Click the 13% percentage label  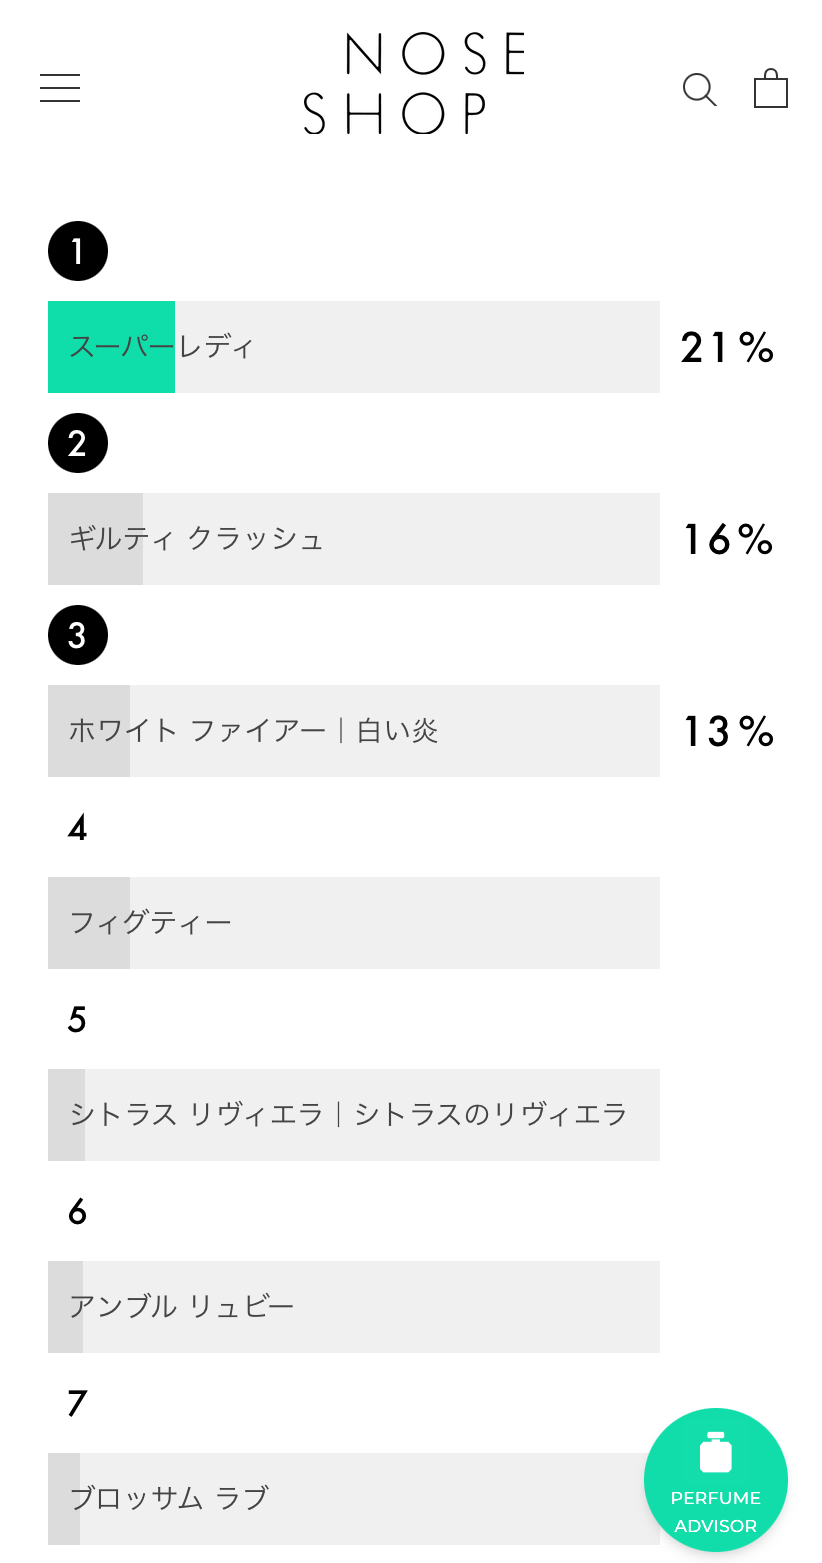[727, 732]
